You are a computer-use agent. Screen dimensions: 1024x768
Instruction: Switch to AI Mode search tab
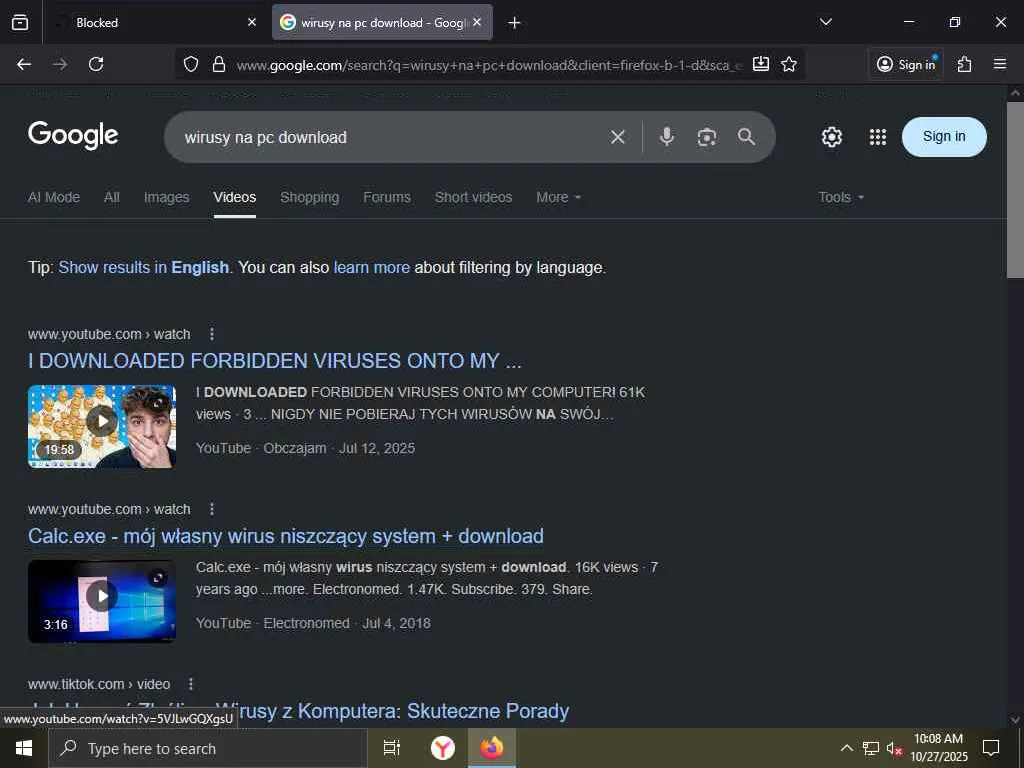[x=54, y=197]
